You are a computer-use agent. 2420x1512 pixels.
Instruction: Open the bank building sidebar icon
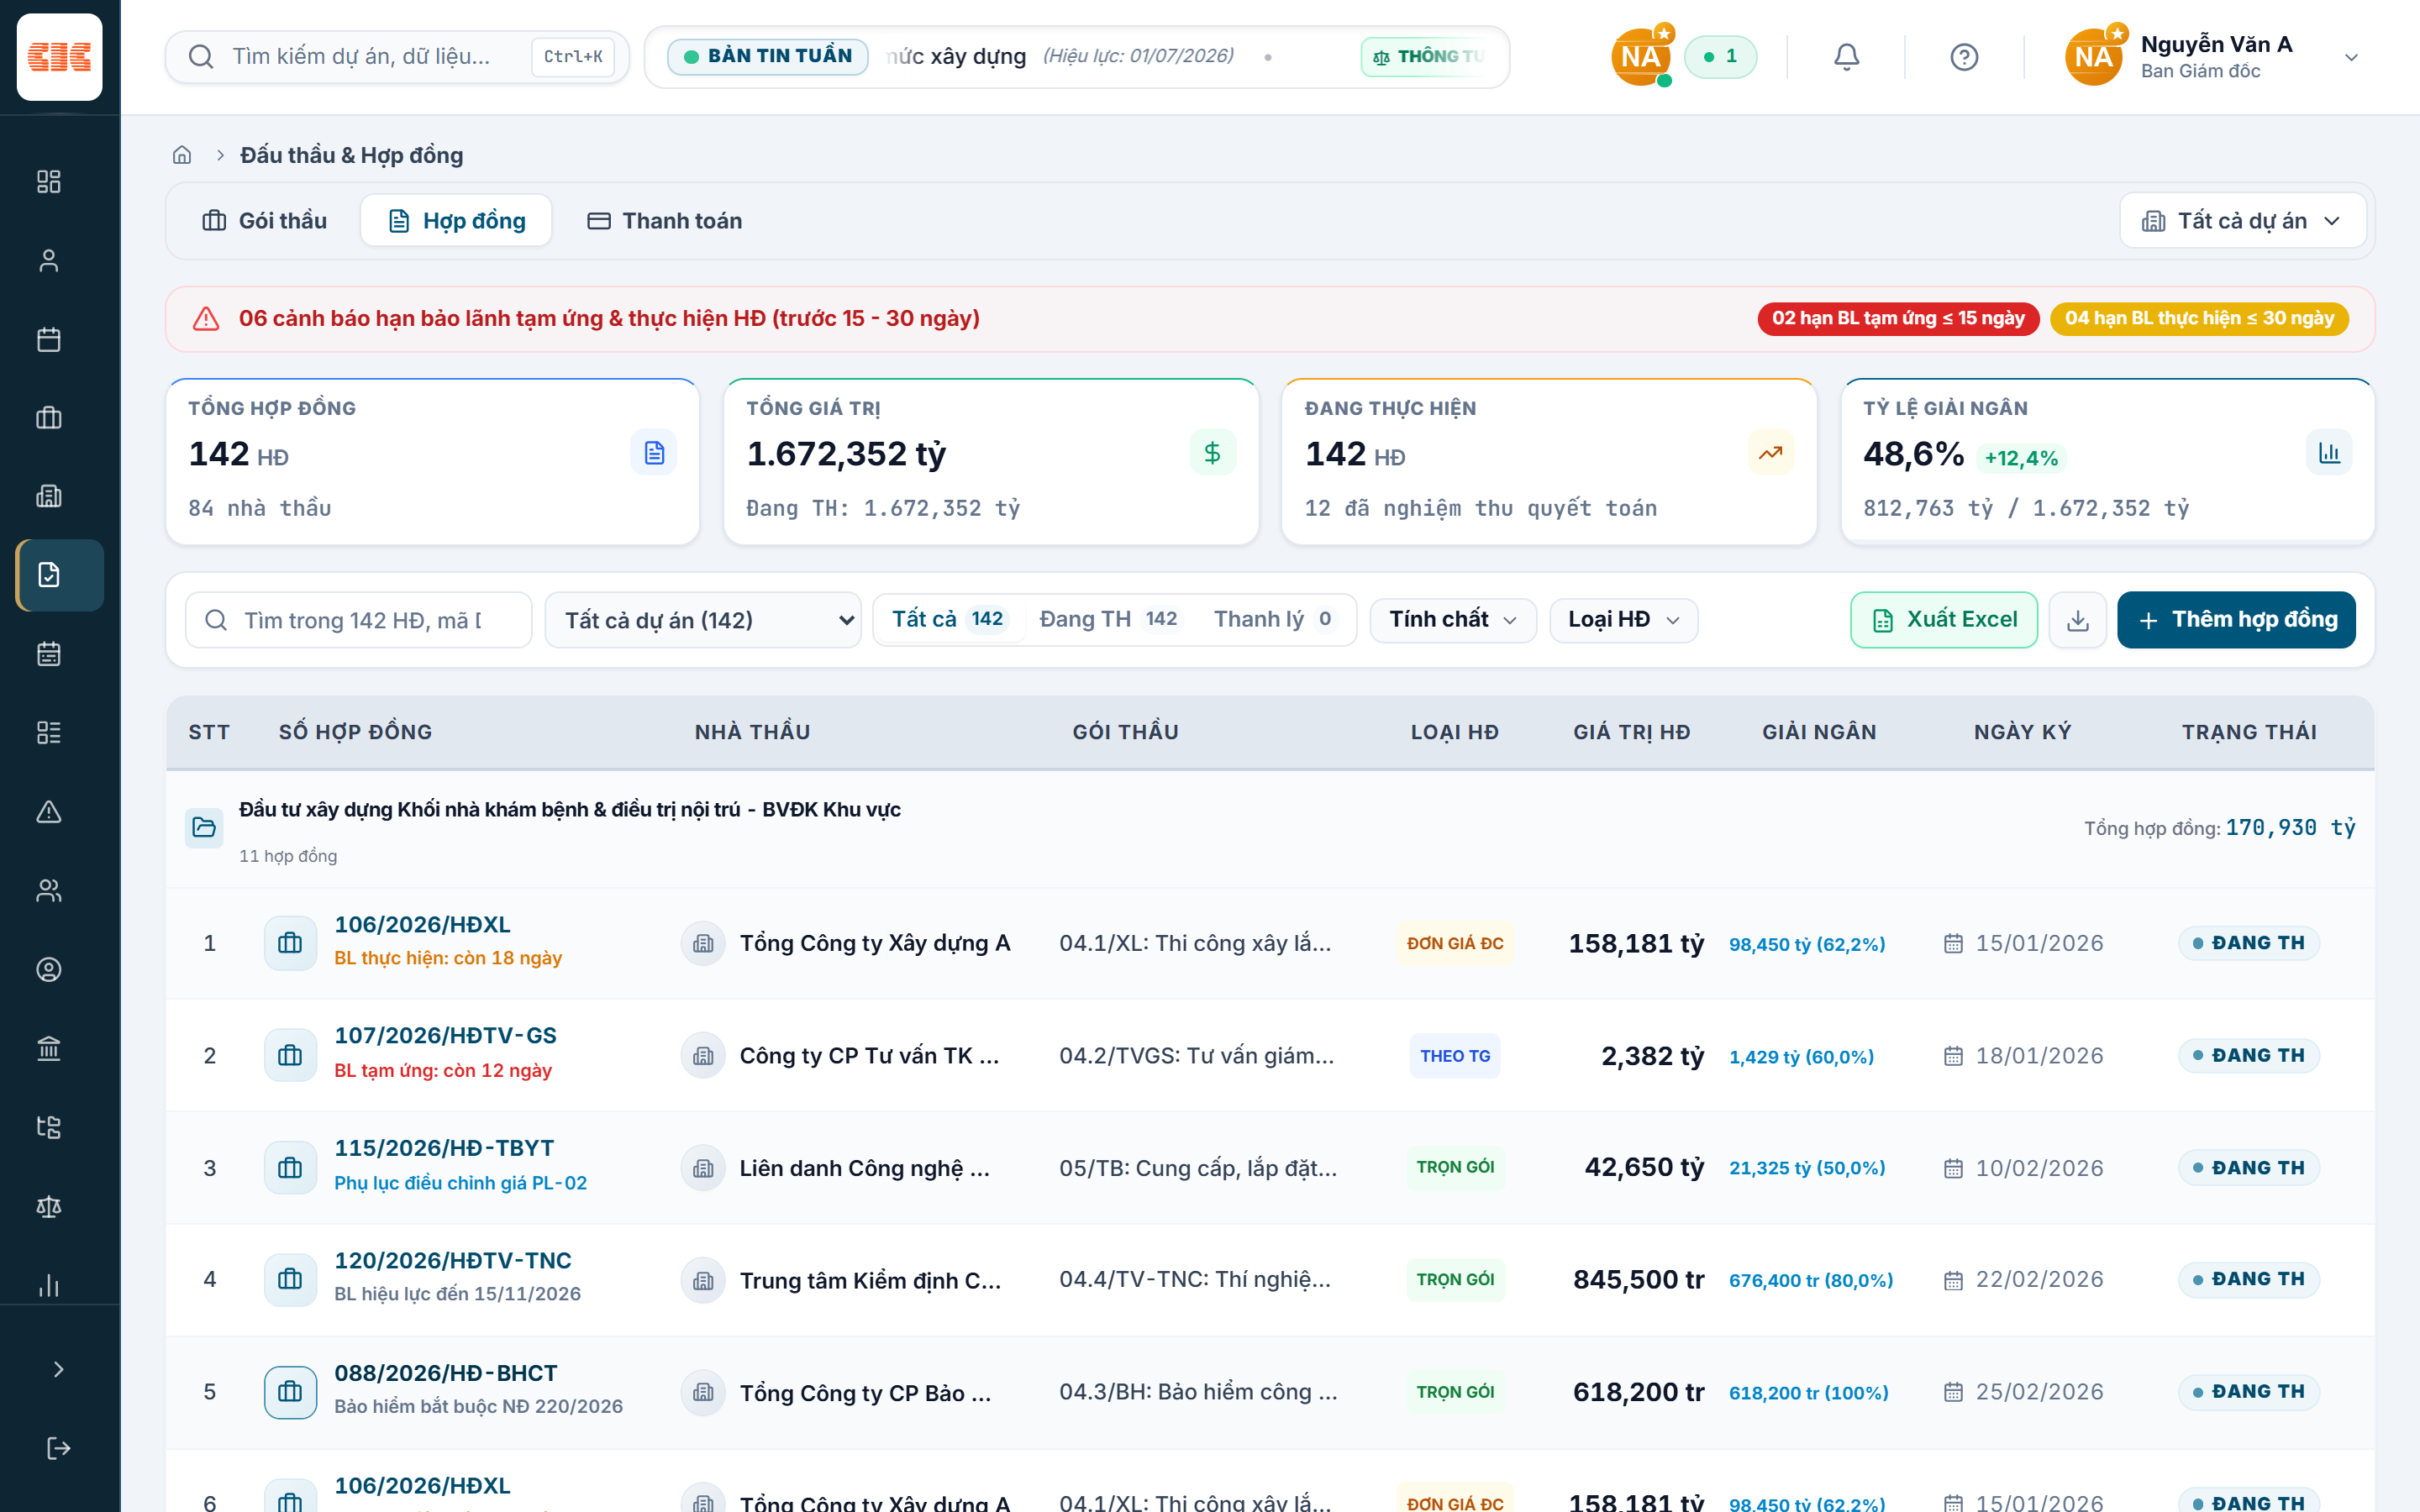pyautogui.click(x=49, y=1048)
